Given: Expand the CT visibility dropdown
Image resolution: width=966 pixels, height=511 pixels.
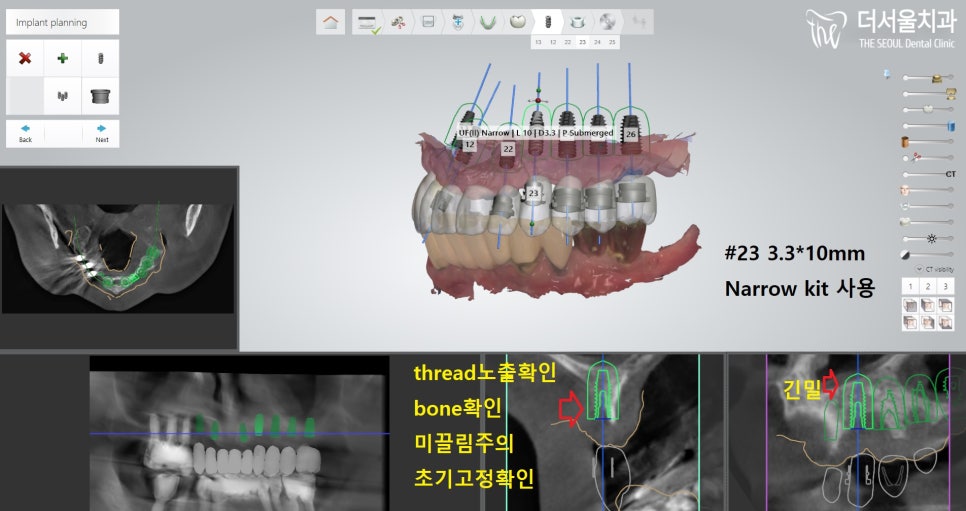Looking at the screenshot, I should coord(919,269).
